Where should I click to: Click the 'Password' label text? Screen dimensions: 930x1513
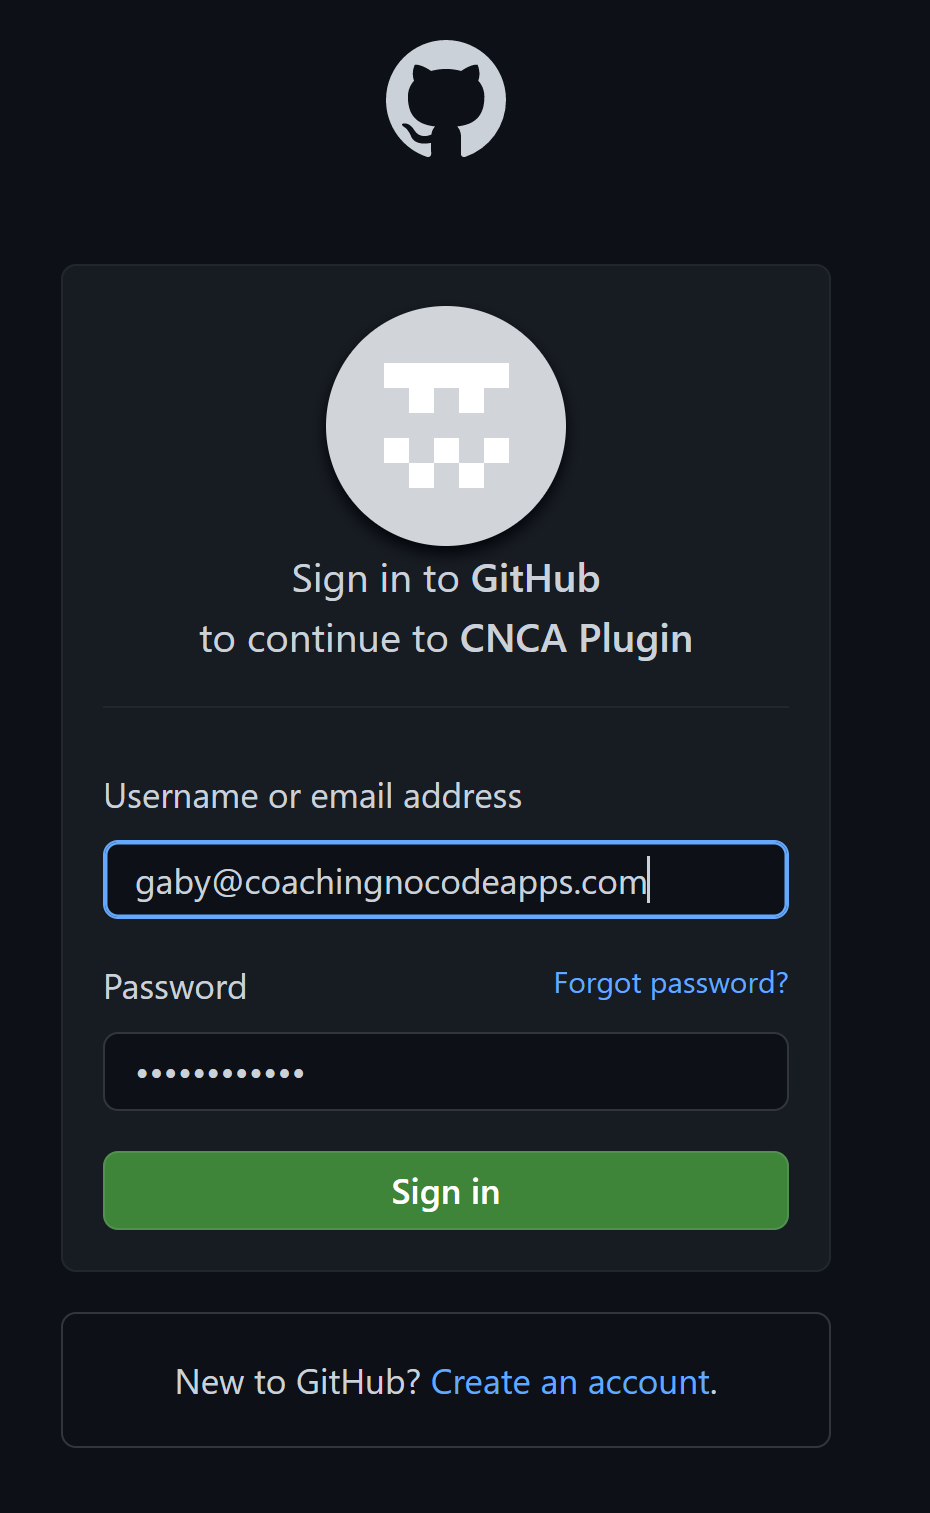coord(175,987)
